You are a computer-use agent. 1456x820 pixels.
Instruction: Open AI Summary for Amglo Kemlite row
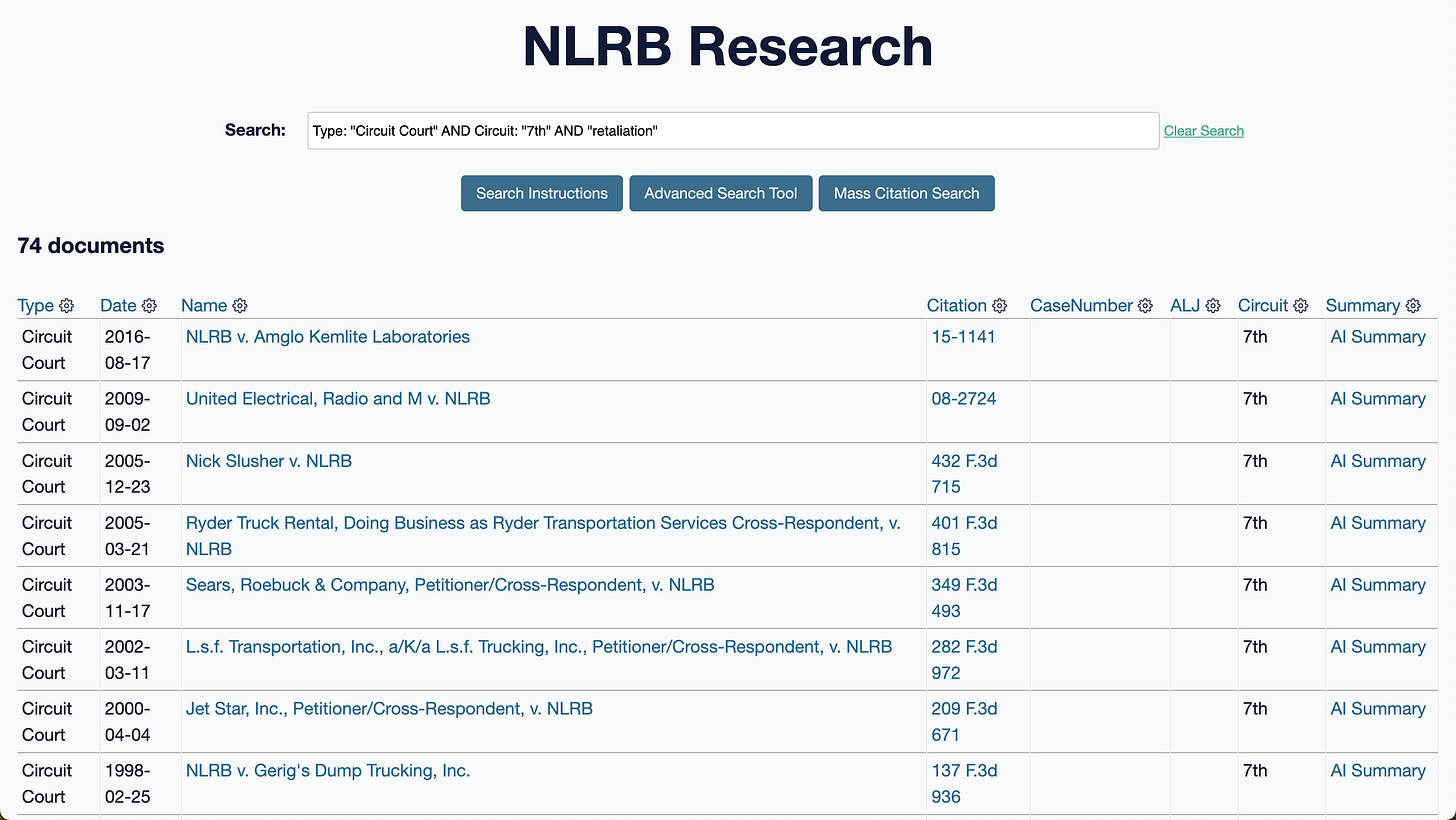click(x=1378, y=337)
